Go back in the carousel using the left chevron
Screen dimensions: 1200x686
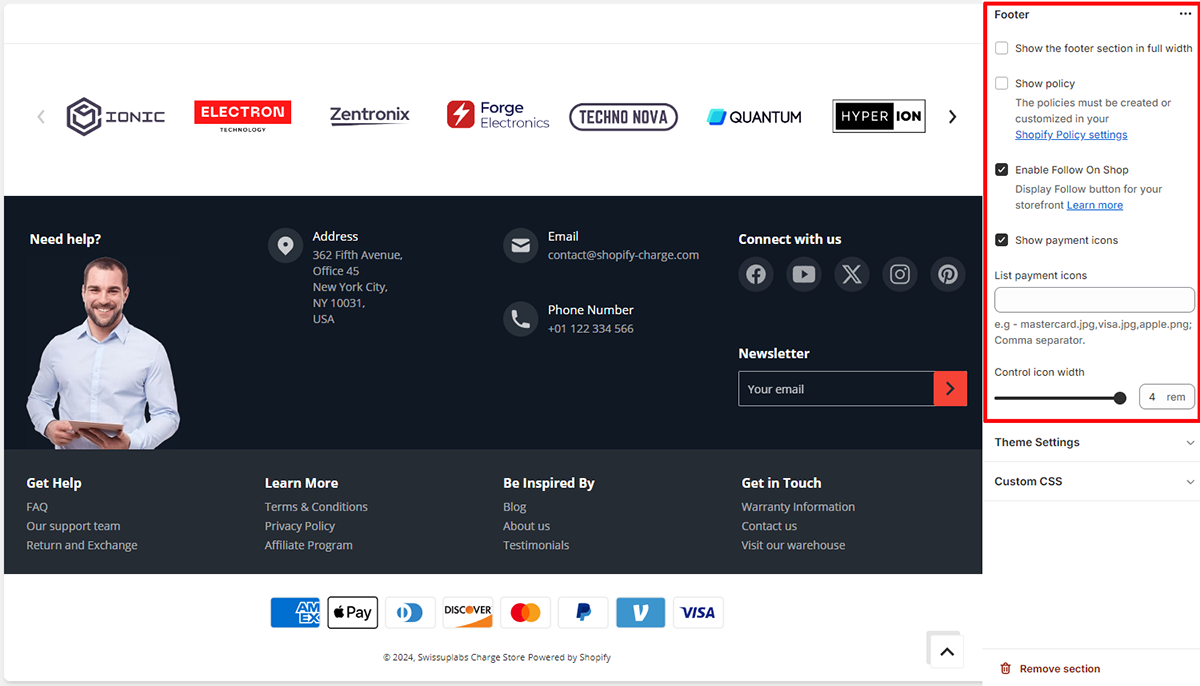click(40, 116)
